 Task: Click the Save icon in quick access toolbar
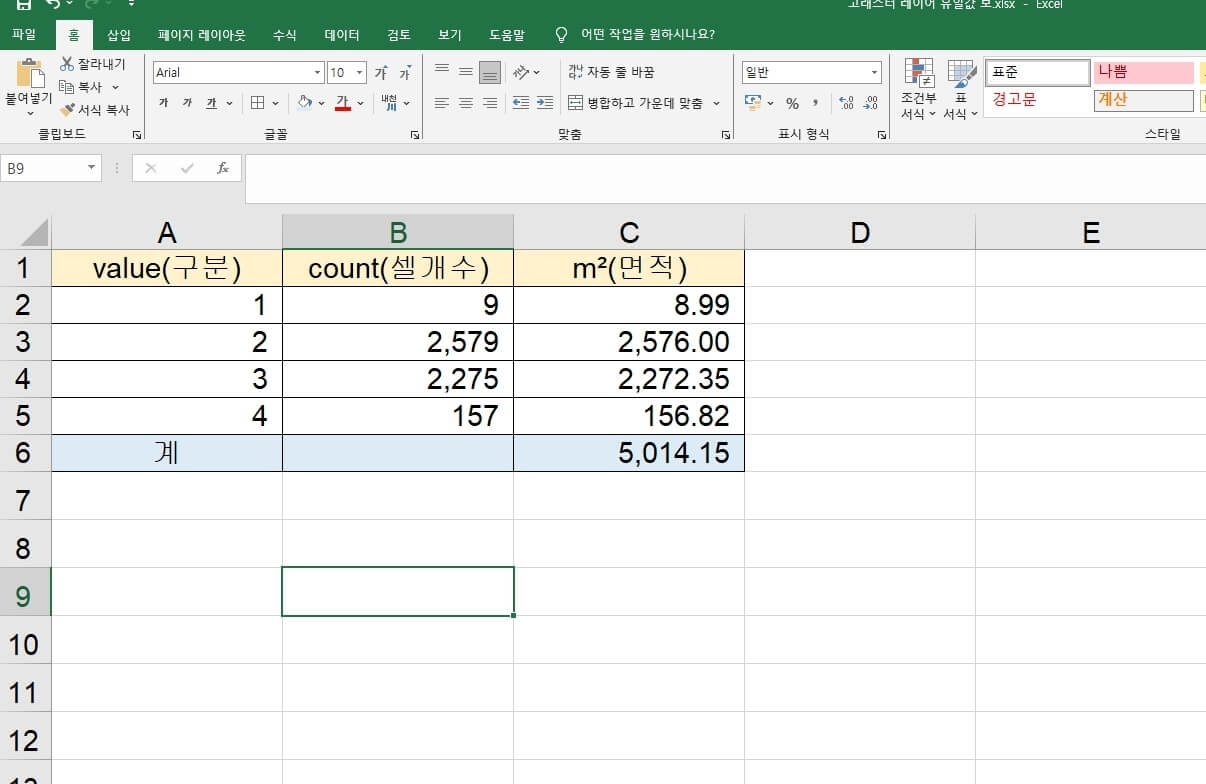(23, 4)
